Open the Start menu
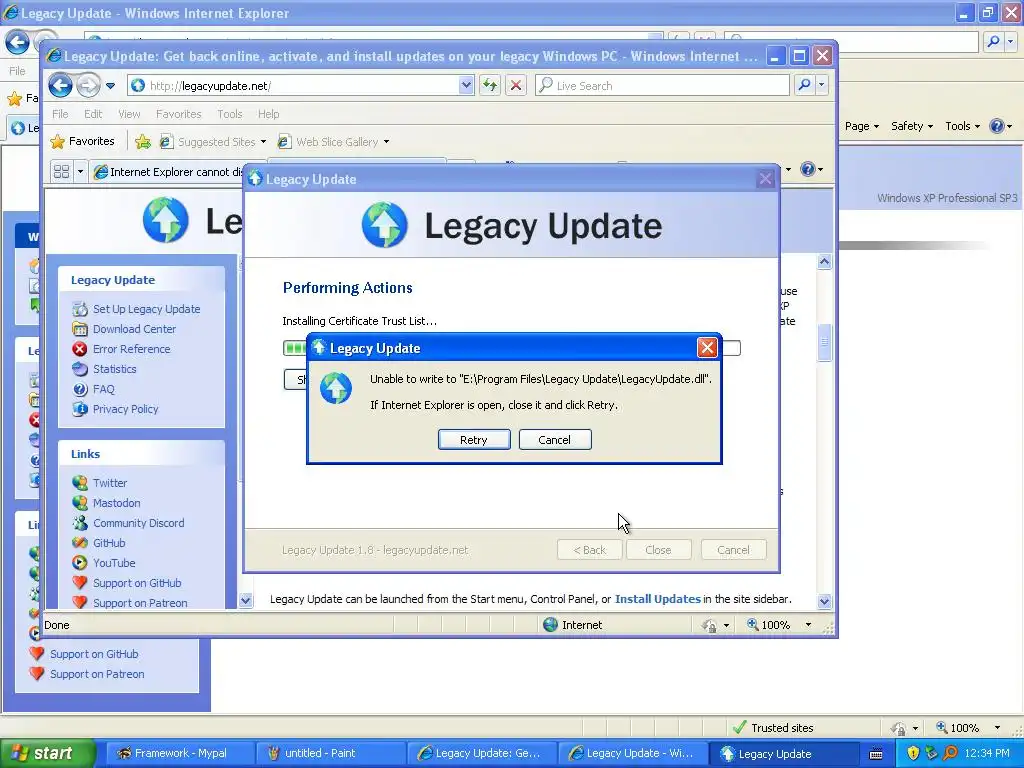The image size is (1024, 768). 47,753
